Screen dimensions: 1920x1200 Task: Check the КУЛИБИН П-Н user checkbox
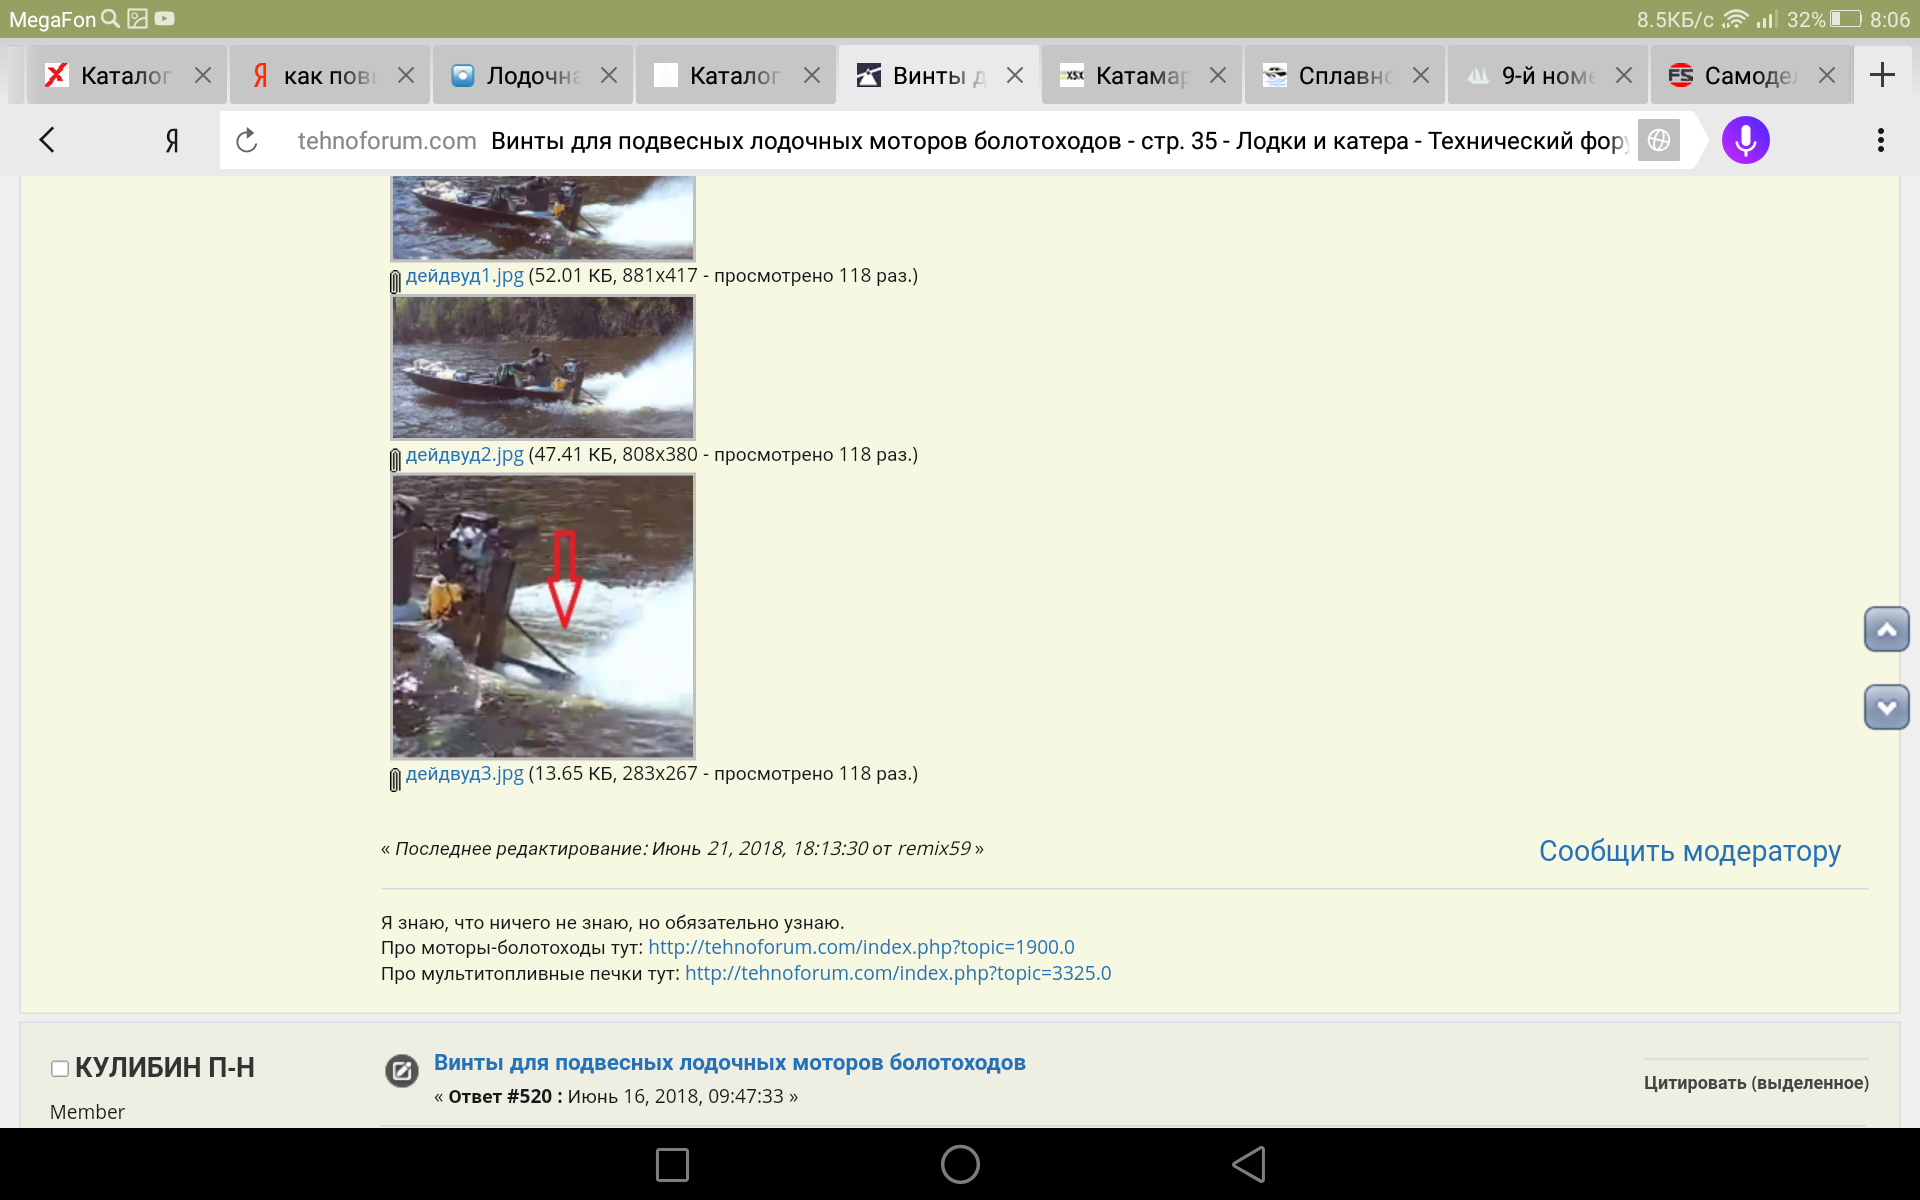pyautogui.click(x=60, y=1069)
